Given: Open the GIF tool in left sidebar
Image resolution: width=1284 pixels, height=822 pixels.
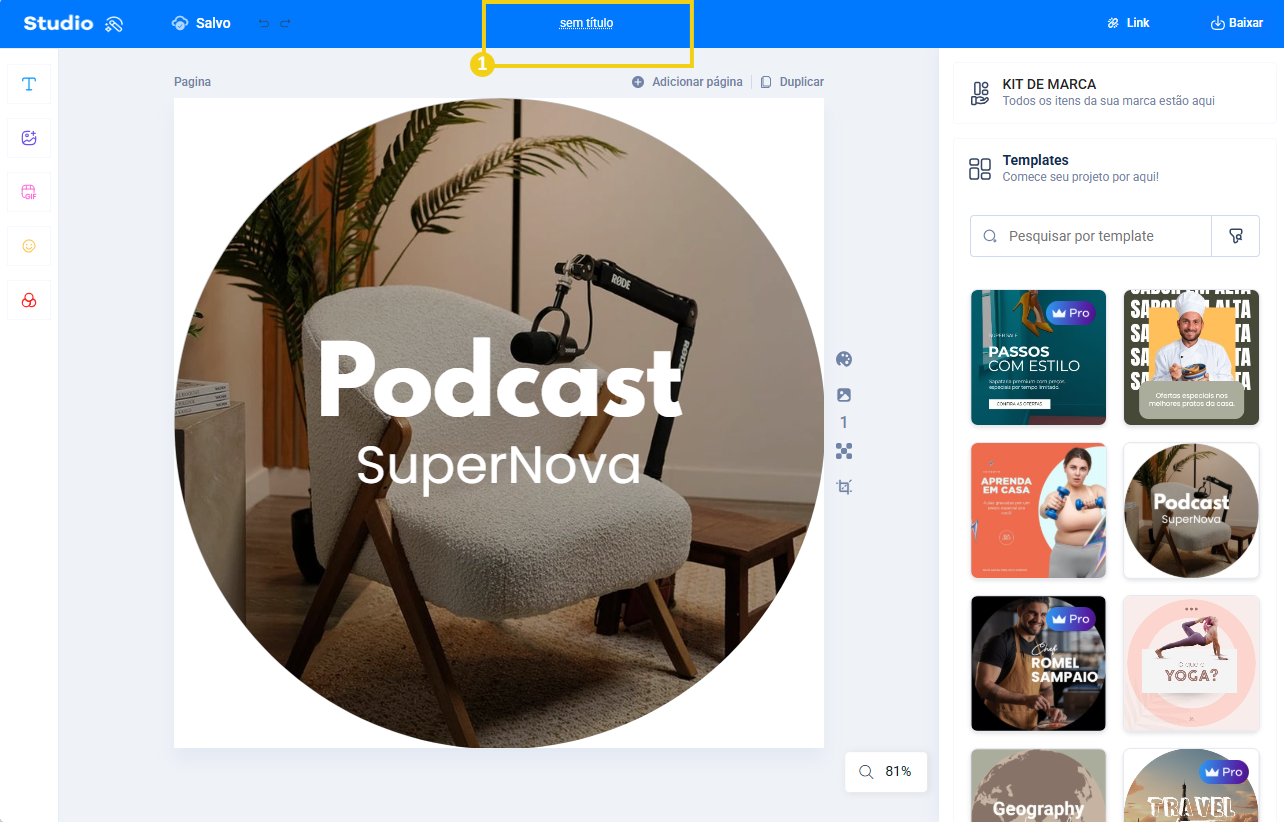Looking at the screenshot, I should [29, 192].
